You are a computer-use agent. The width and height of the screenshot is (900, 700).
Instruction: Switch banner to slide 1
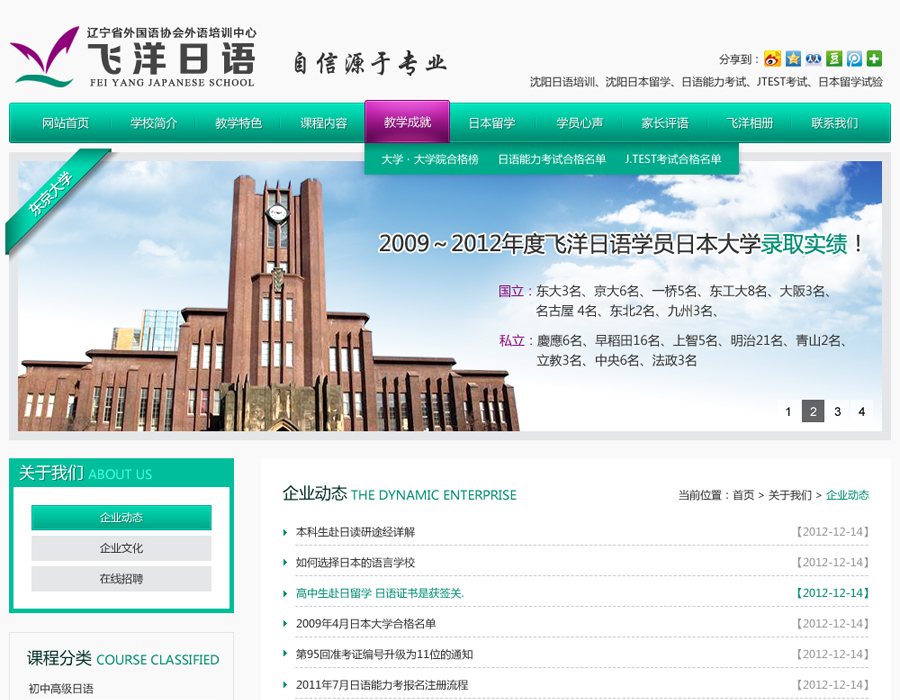click(788, 411)
